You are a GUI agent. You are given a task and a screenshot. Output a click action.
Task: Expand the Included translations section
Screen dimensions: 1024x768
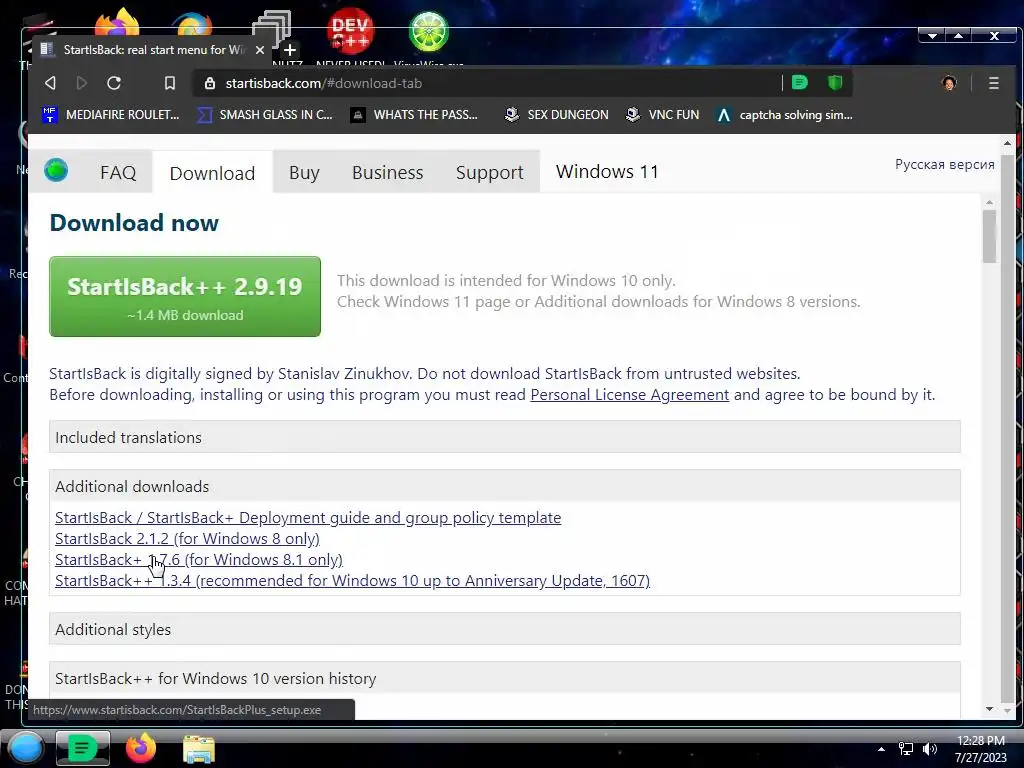[x=505, y=437]
